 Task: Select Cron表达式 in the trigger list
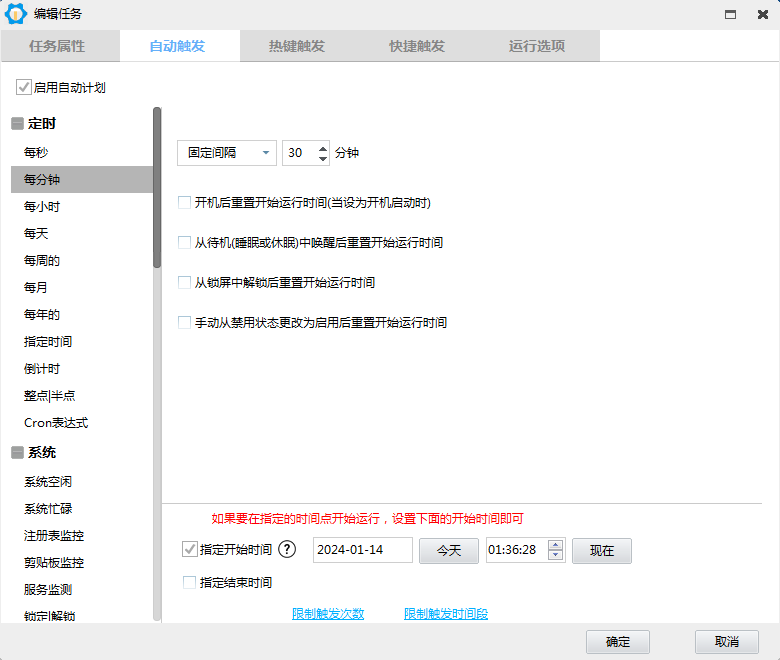click(x=56, y=423)
